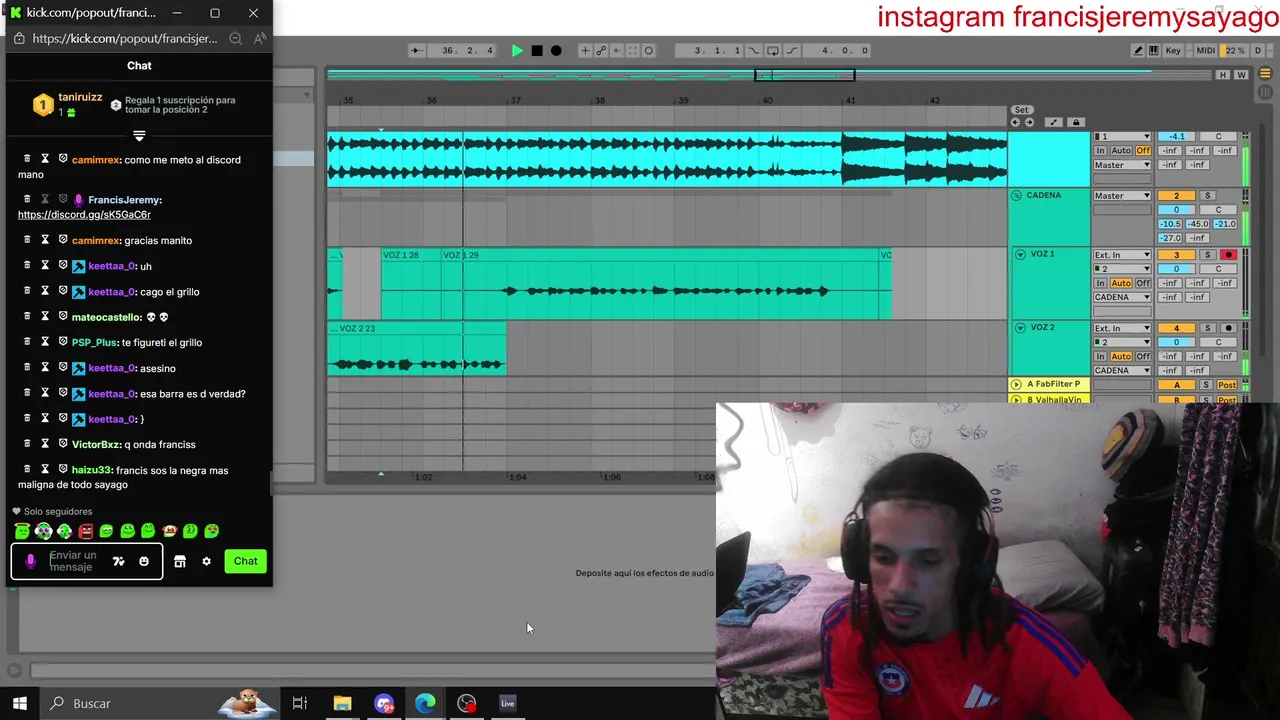Start playback with the green Play button

pos(517,50)
